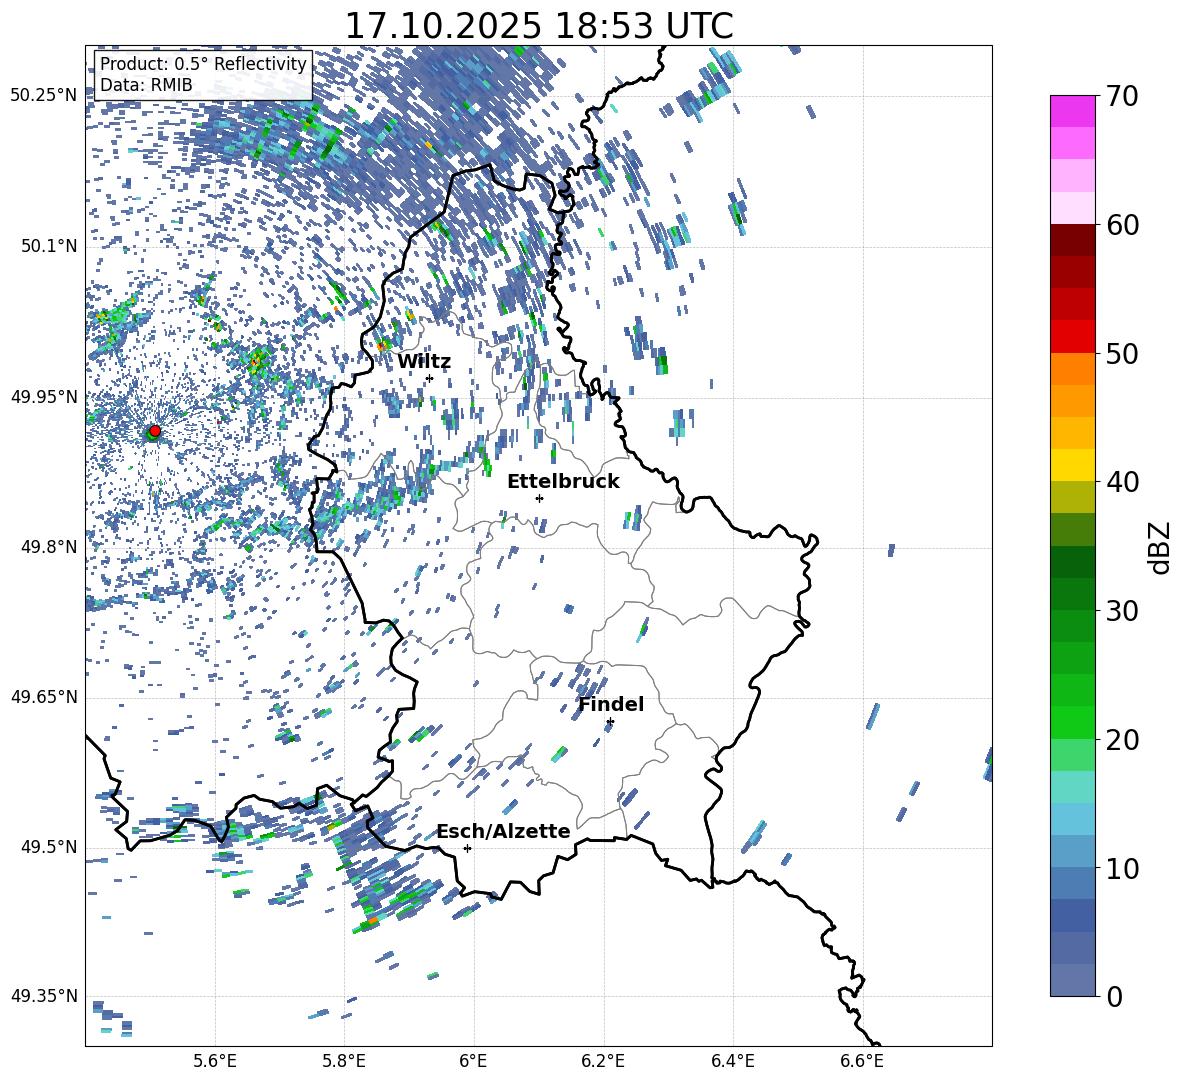Viewport: 1184px width, 1081px height.
Task: Click the Ettelbruck city label
Action: click(x=563, y=482)
